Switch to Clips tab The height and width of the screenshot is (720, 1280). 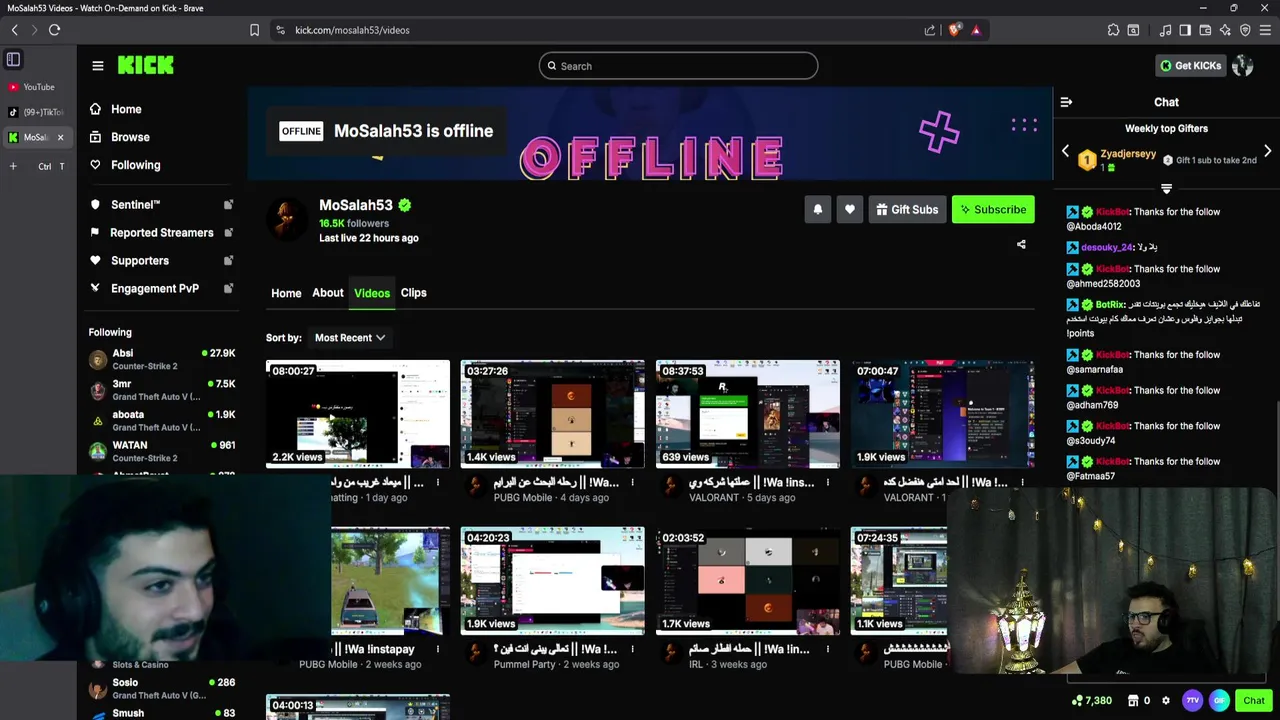(413, 293)
